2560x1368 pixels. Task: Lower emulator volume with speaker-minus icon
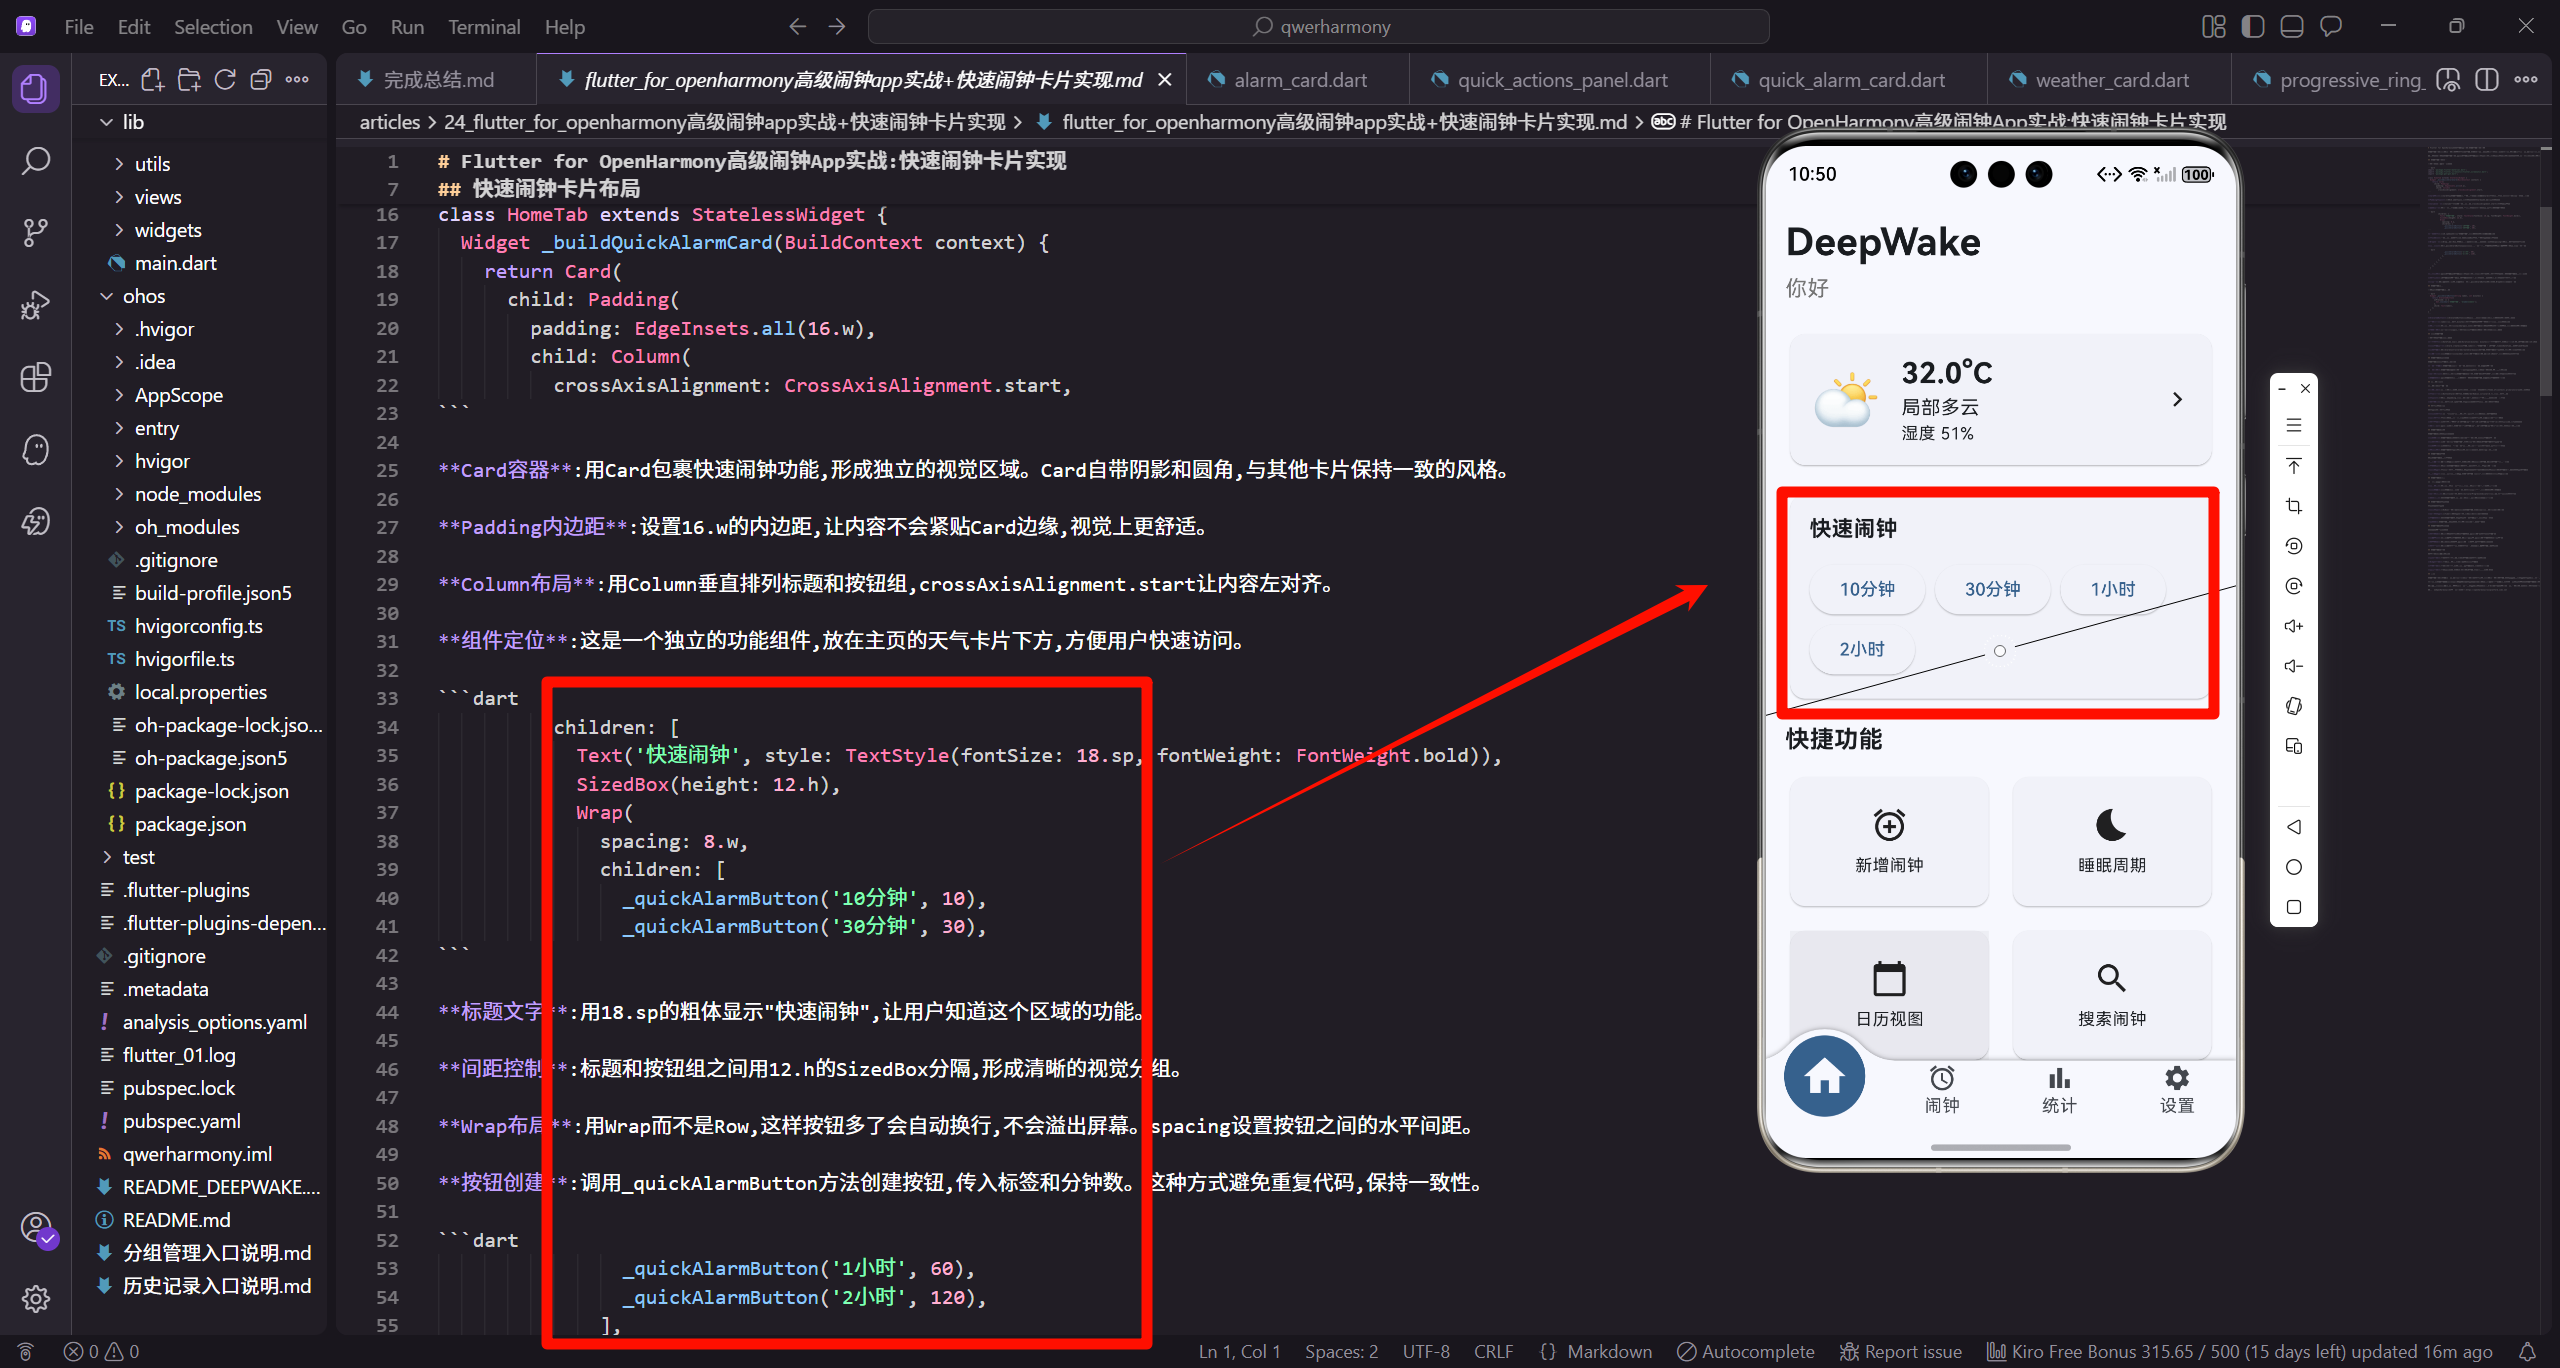(x=2294, y=666)
